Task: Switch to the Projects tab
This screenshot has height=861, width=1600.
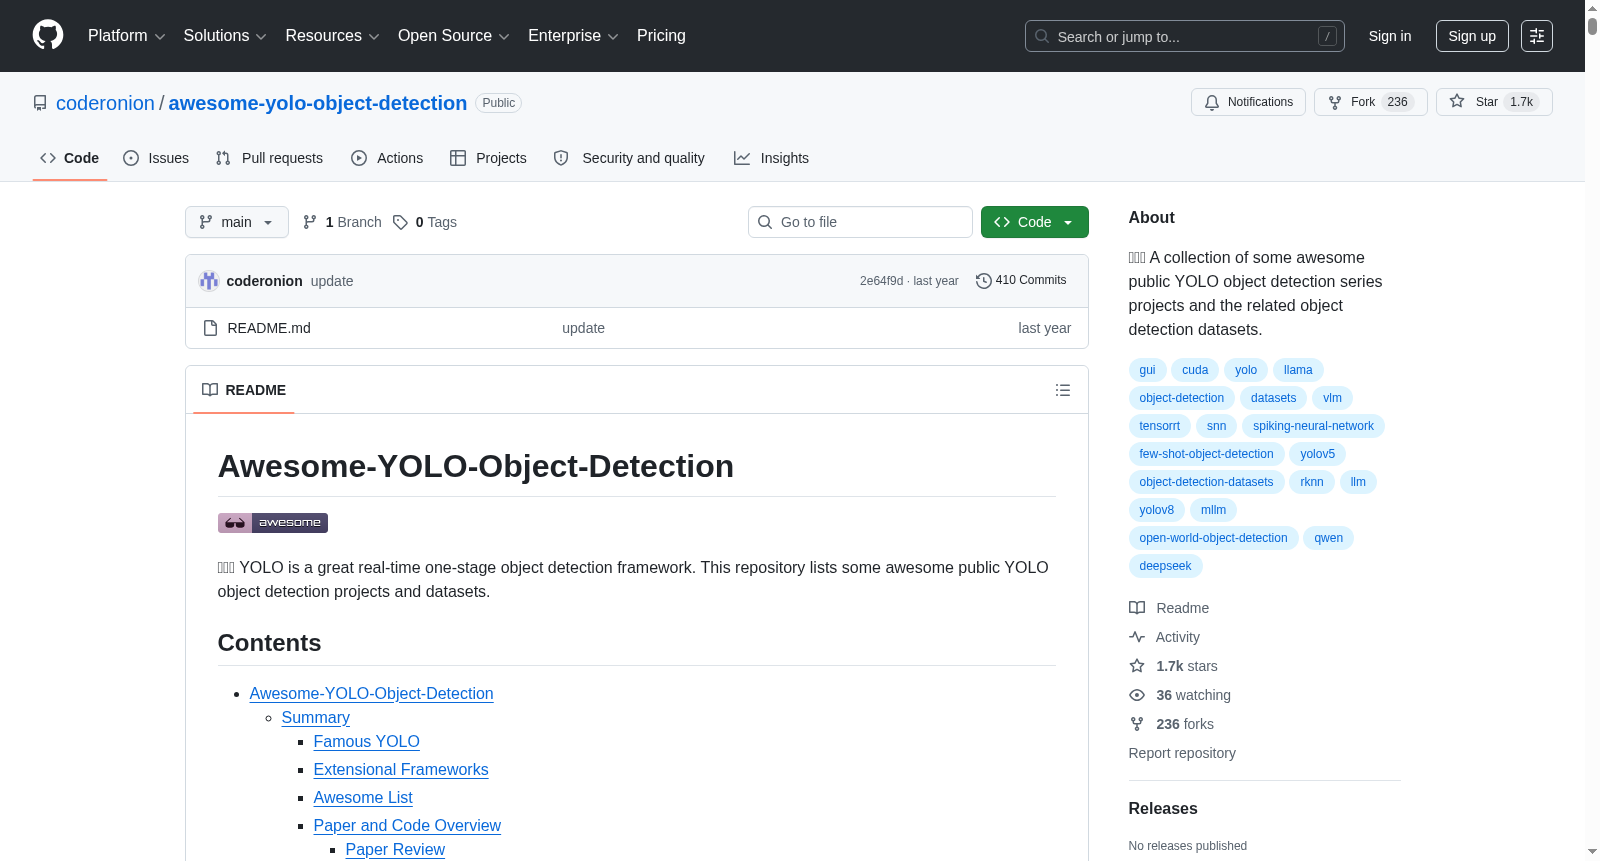Action: [488, 158]
